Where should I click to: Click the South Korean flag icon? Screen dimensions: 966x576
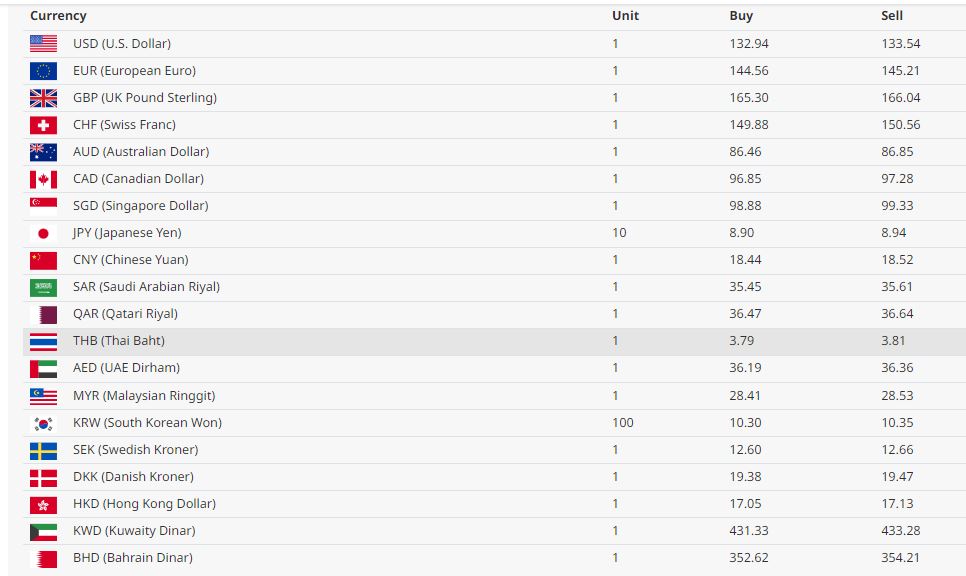(x=43, y=423)
